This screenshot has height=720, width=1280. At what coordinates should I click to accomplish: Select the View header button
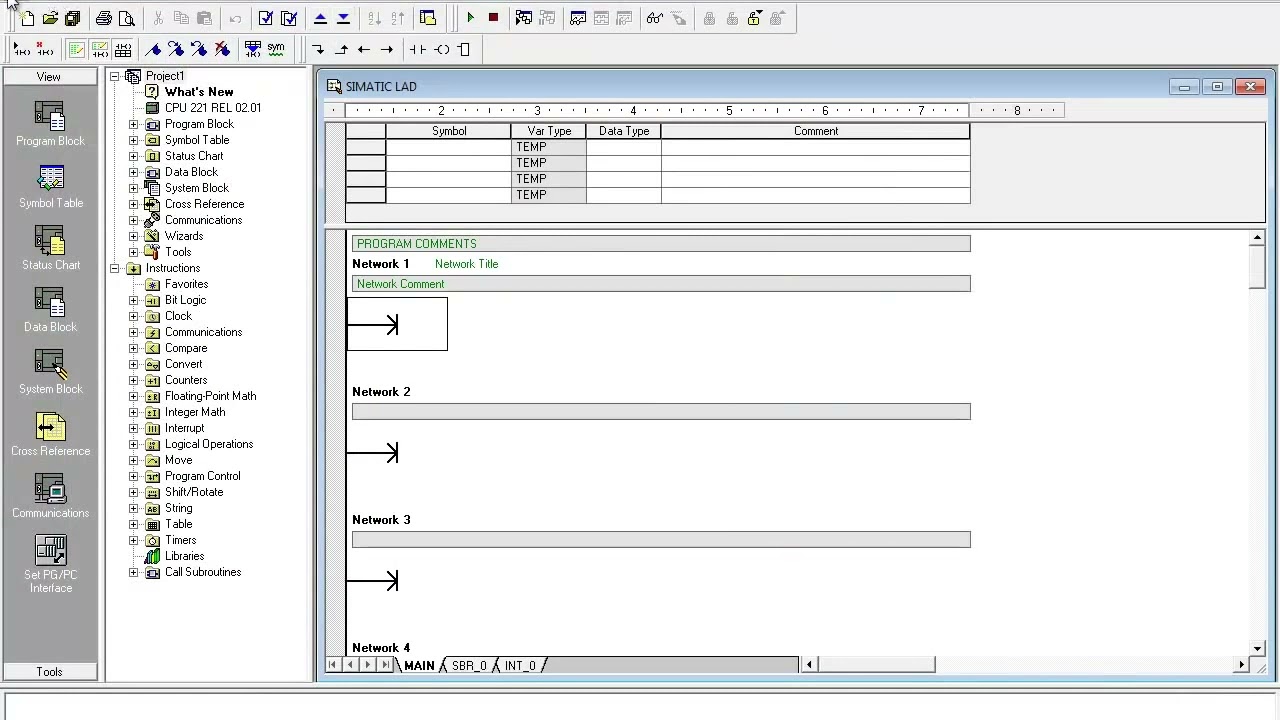[49, 77]
